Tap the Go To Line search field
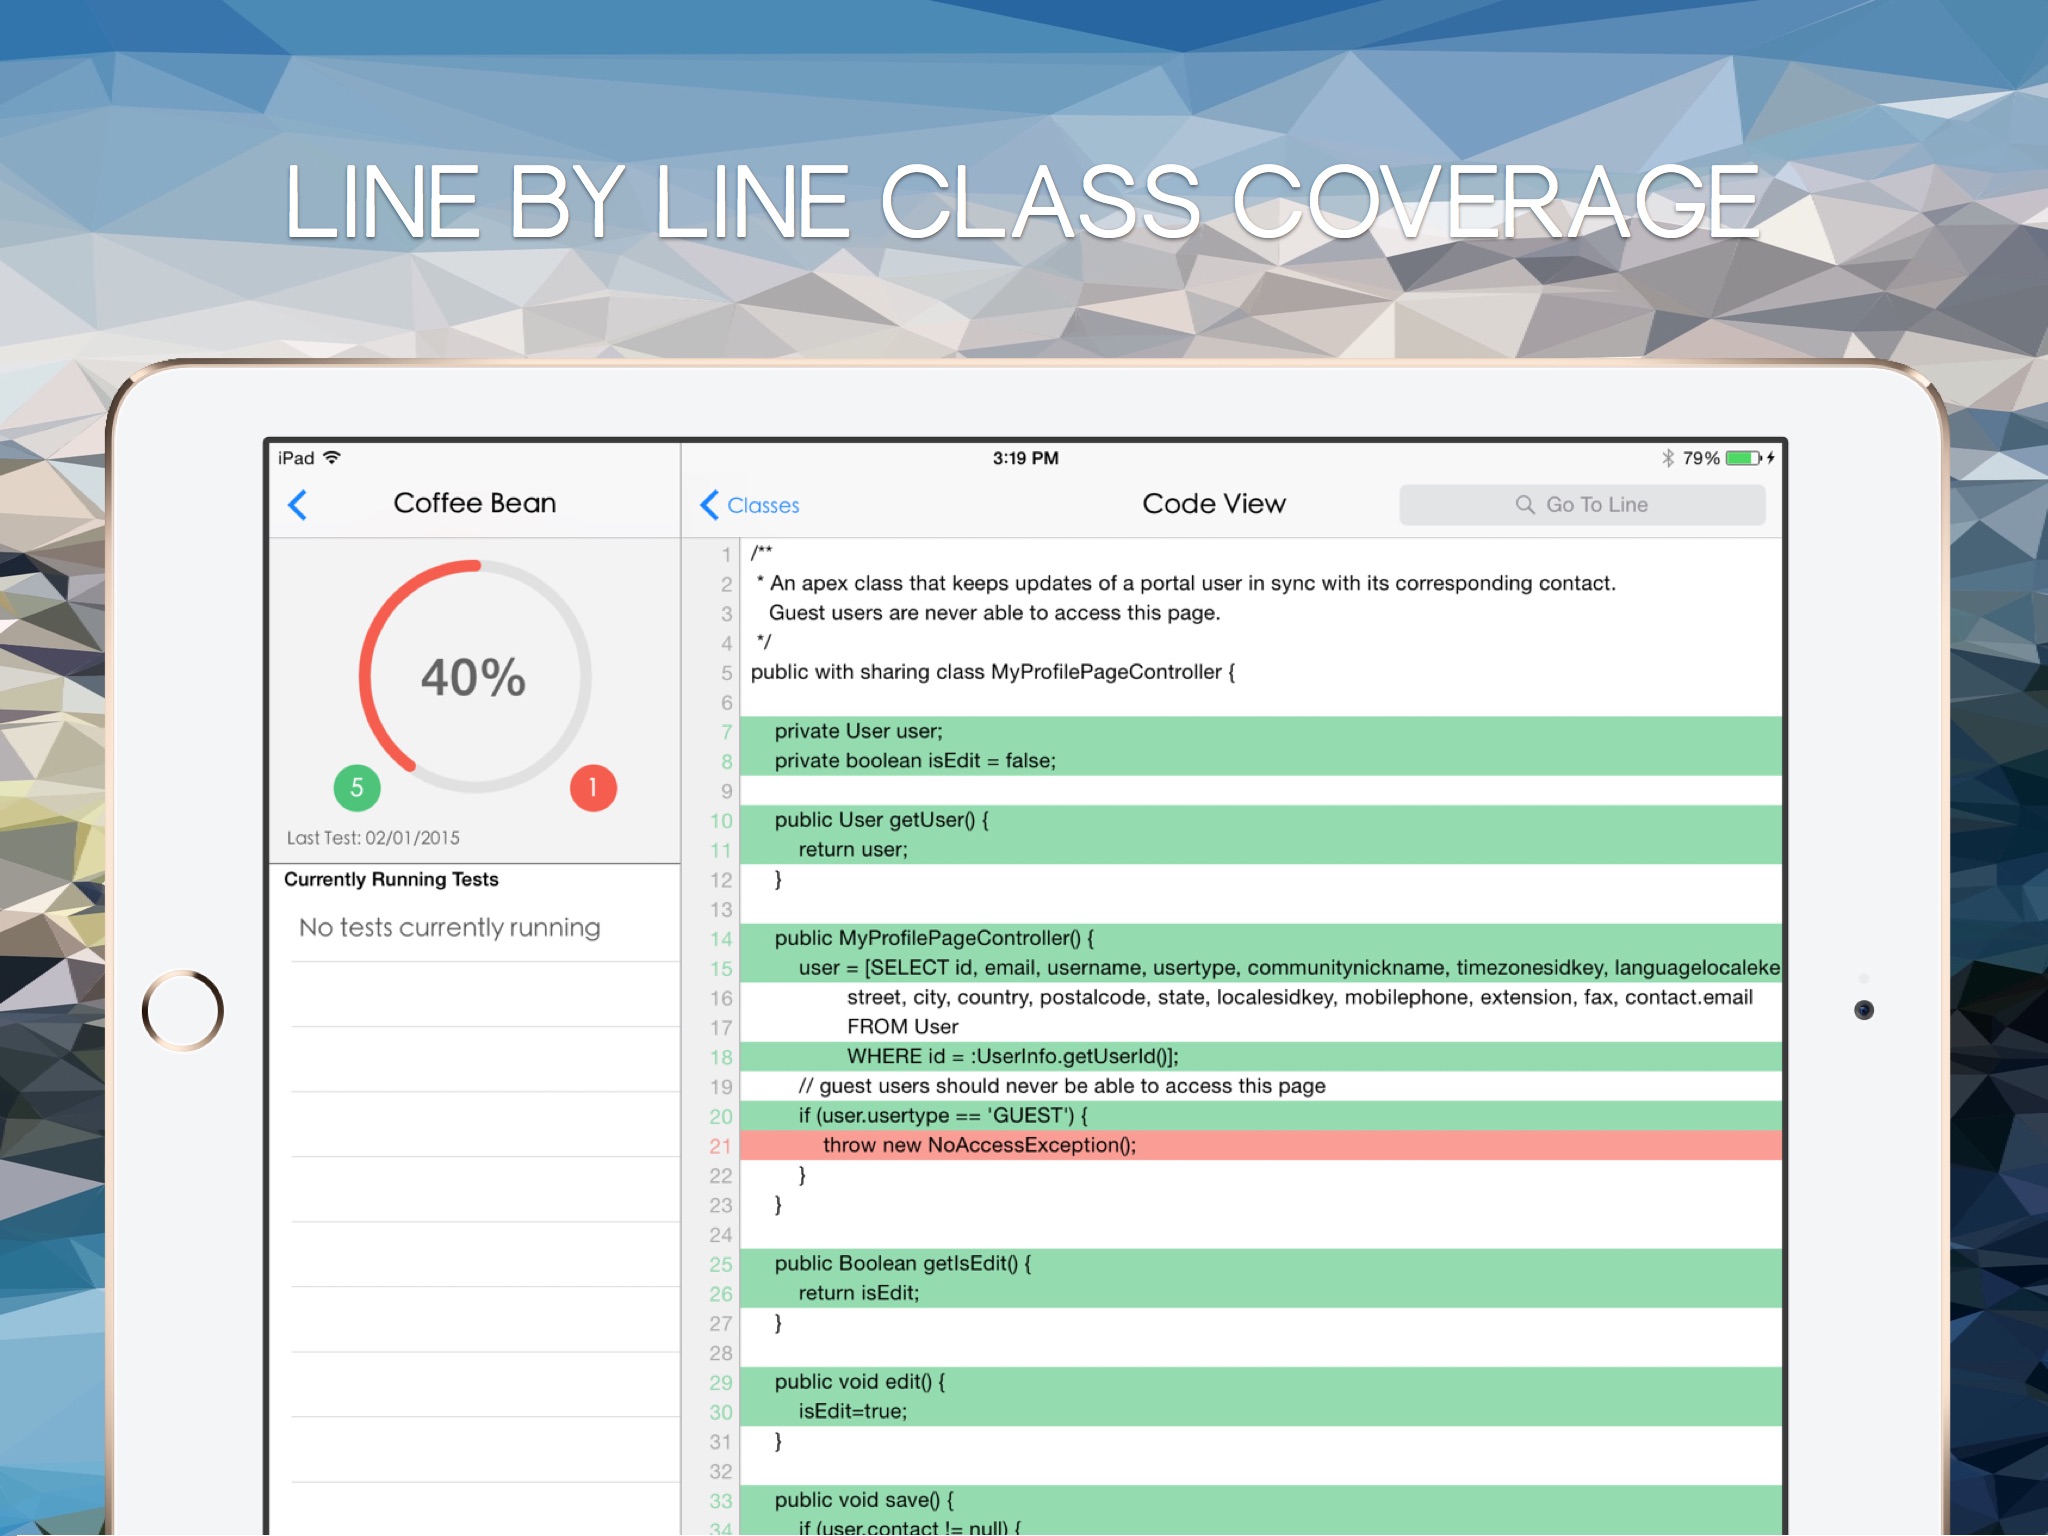The width and height of the screenshot is (2048, 1536). click(x=1582, y=505)
